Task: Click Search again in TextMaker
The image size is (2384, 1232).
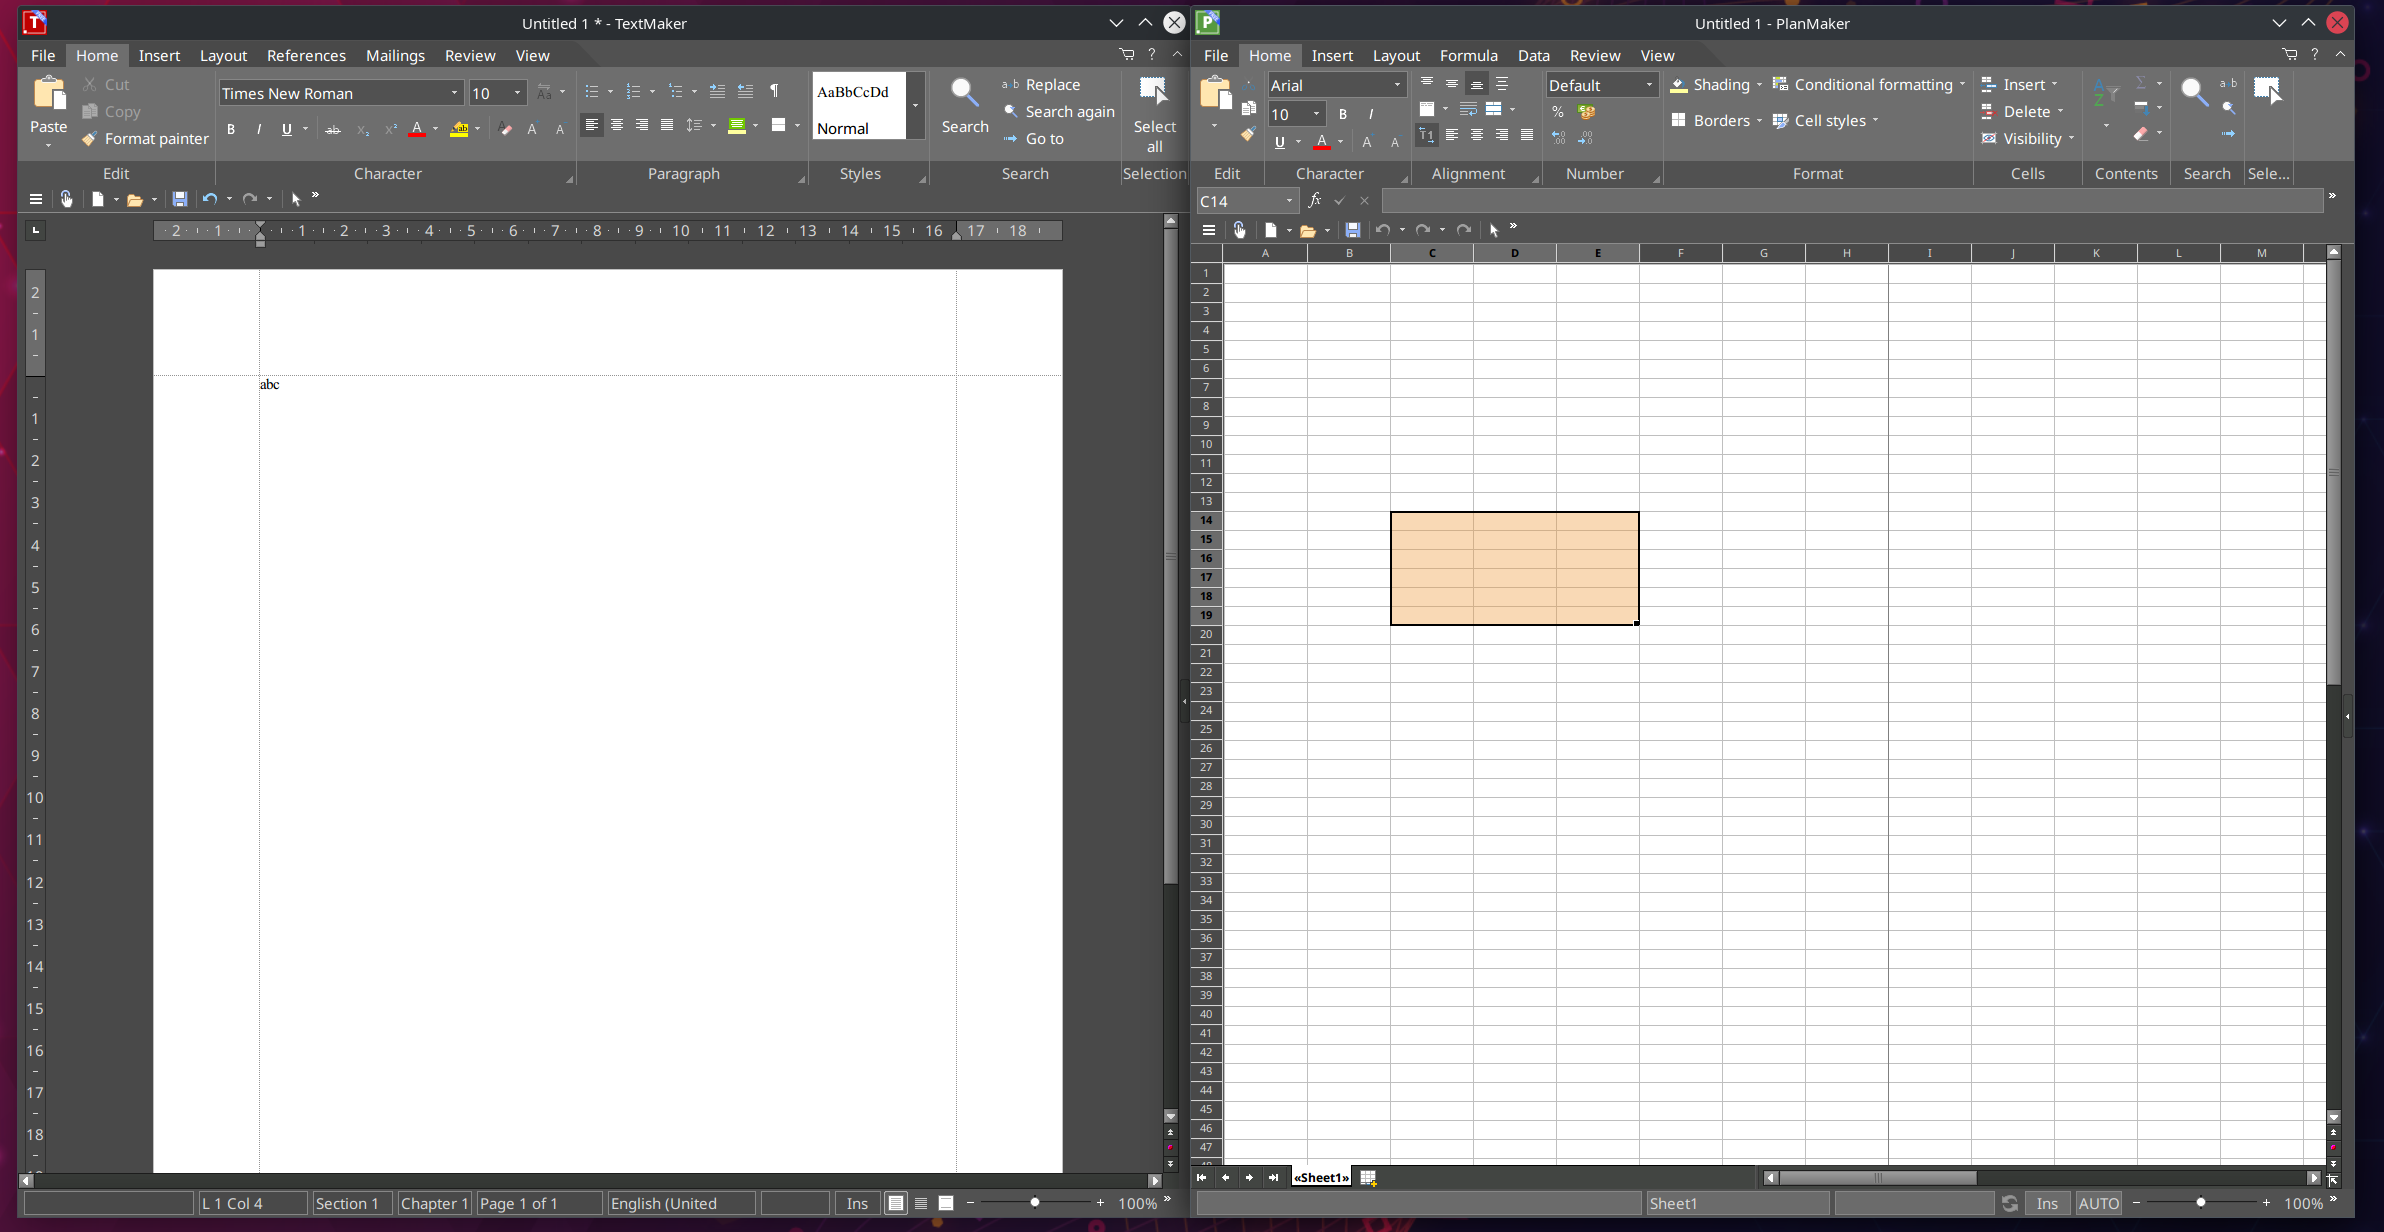Action: [1059, 112]
